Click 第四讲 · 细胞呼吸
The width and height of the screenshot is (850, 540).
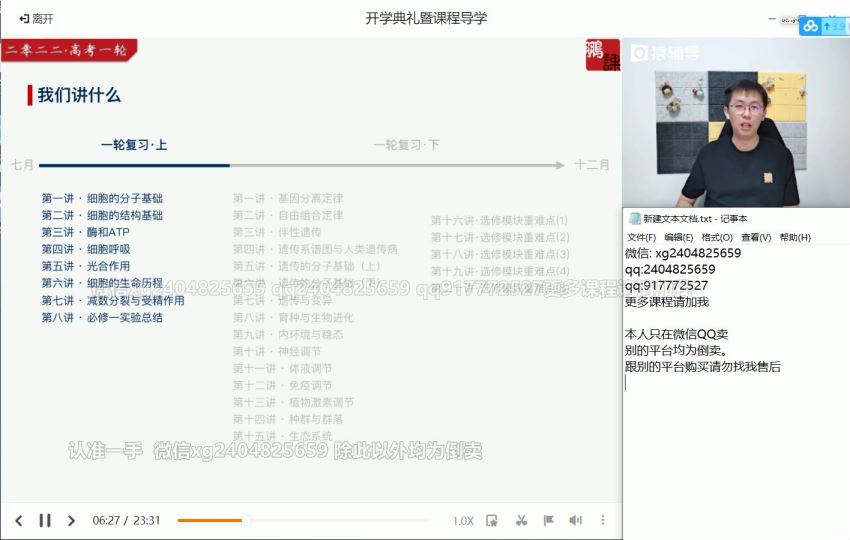[86, 249]
